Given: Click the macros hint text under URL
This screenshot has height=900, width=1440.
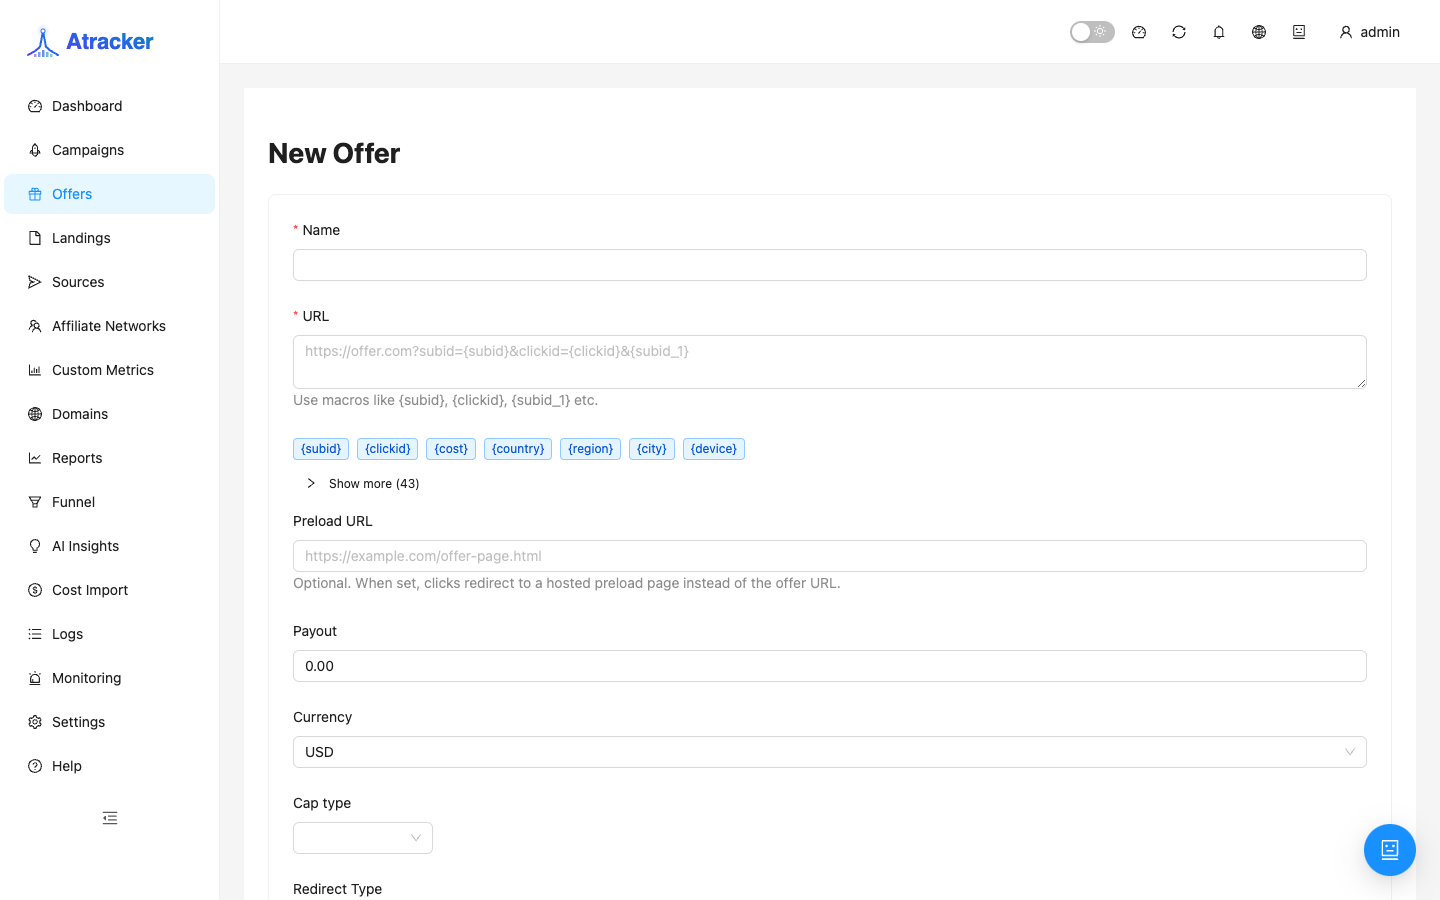Looking at the screenshot, I should coord(446,400).
